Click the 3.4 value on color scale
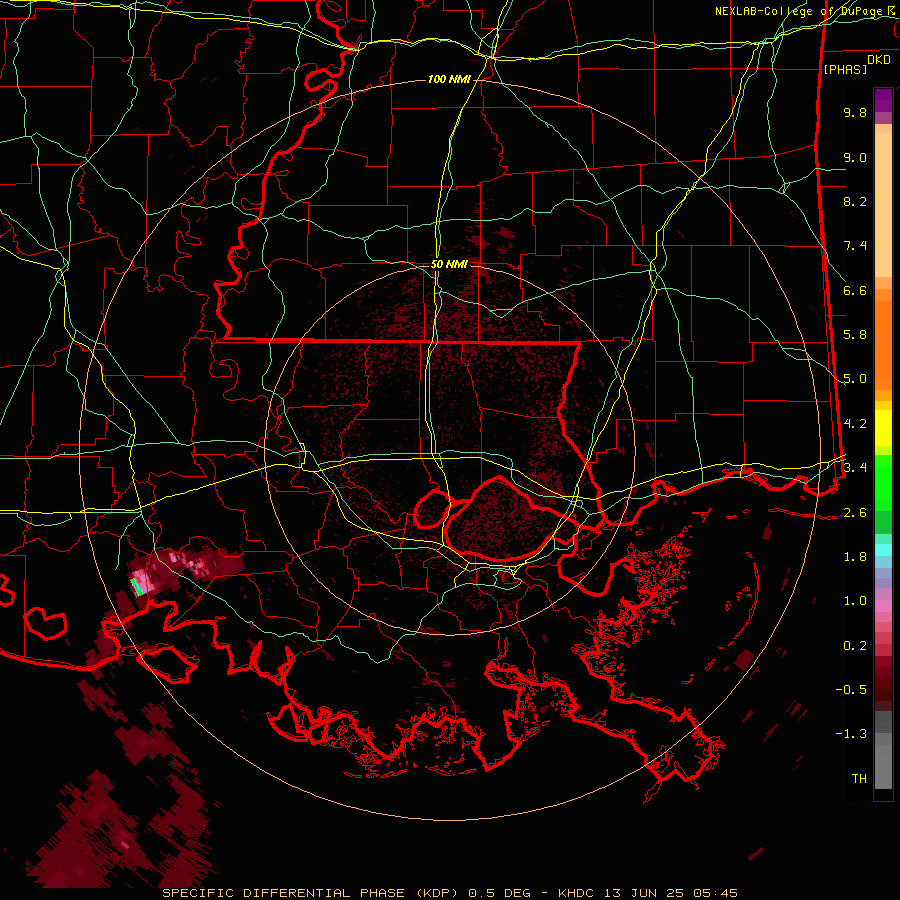900x900 pixels. [855, 468]
